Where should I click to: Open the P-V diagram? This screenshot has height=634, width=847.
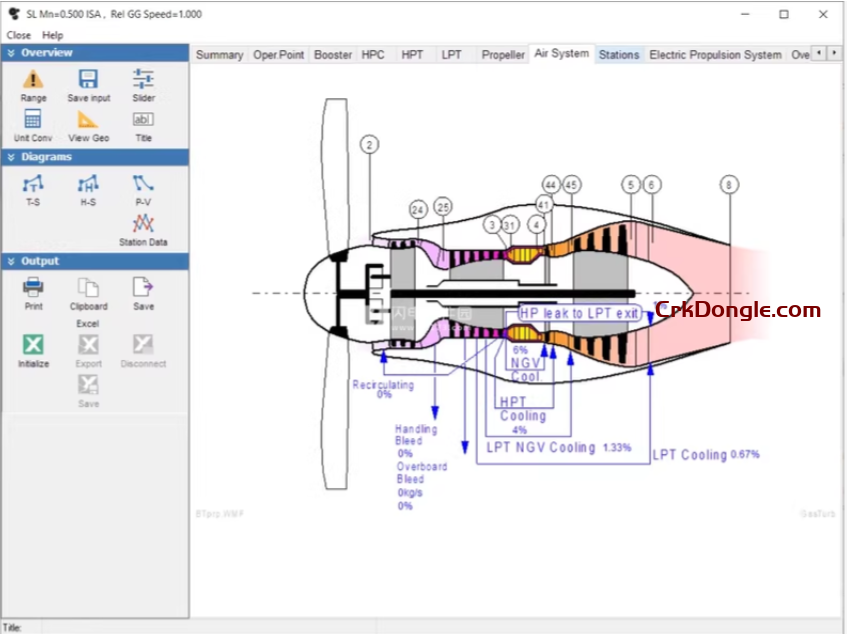[143, 184]
